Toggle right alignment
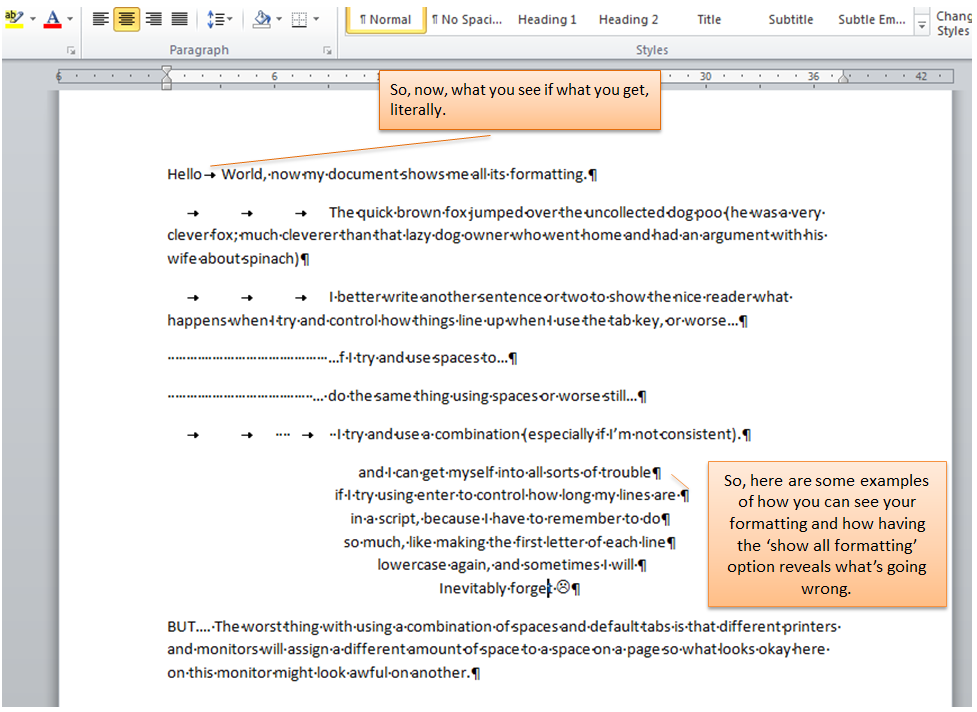This screenshot has height=712, width=977. click(x=152, y=18)
